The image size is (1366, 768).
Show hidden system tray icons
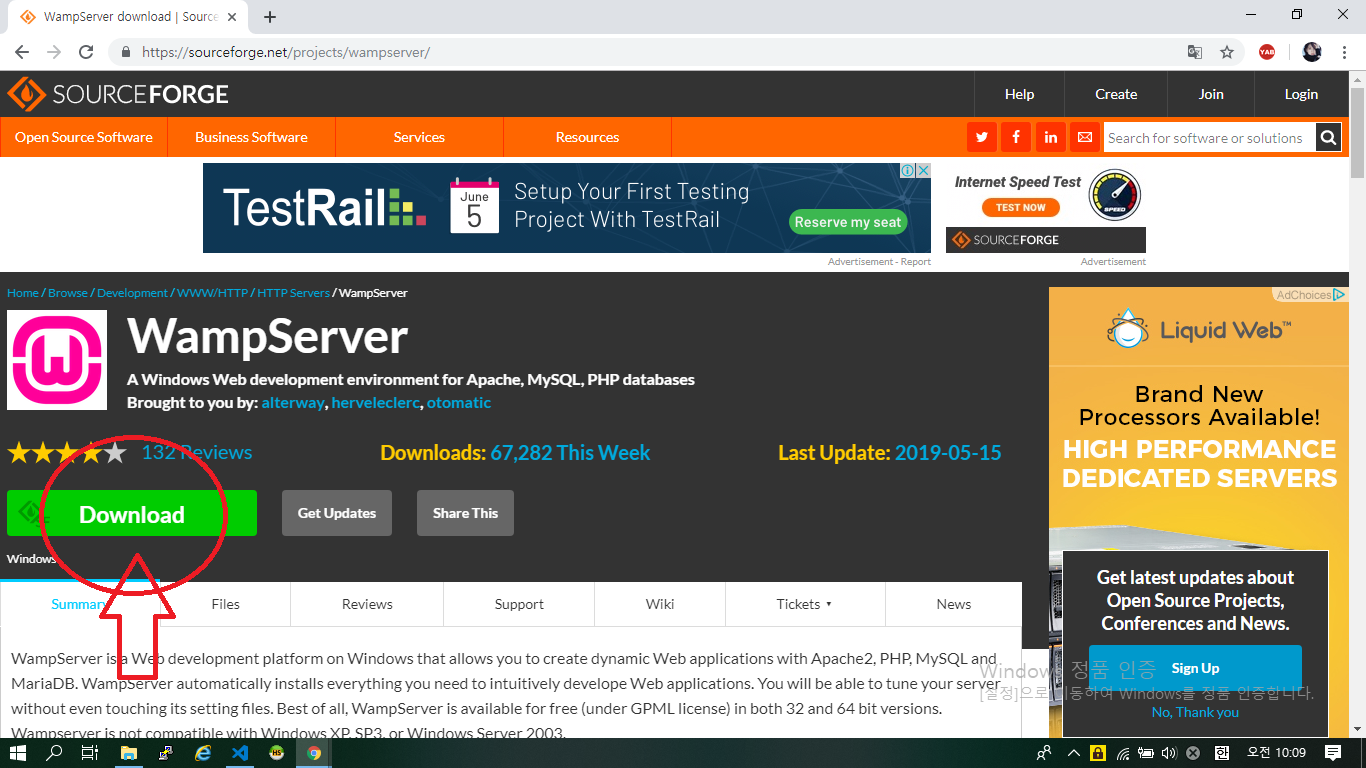[x=1073, y=753]
